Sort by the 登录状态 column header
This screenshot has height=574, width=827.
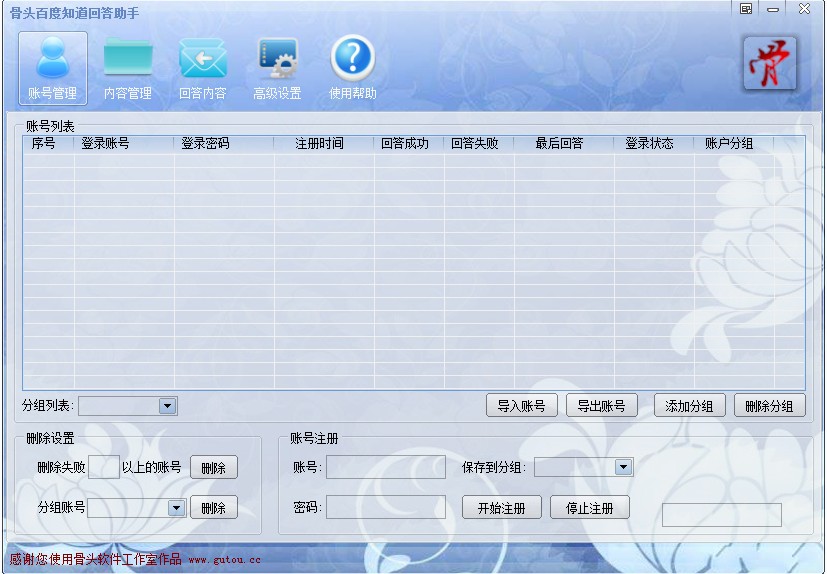[654, 144]
